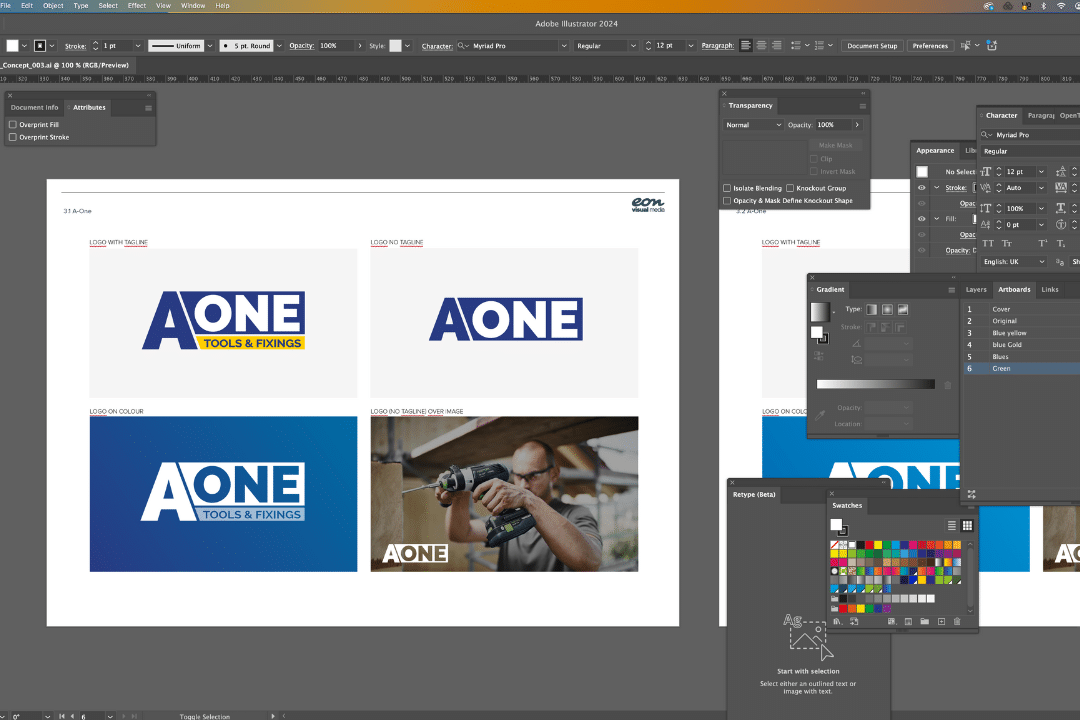Open Preferences from the control bar
This screenshot has width=1080, height=720.
pos(929,45)
